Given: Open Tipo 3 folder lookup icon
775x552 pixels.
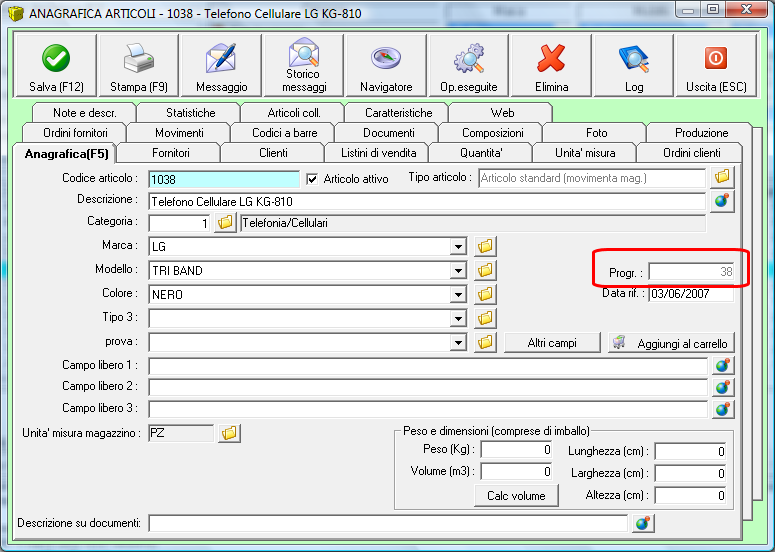Looking at the screenshot, I should 485,318.
